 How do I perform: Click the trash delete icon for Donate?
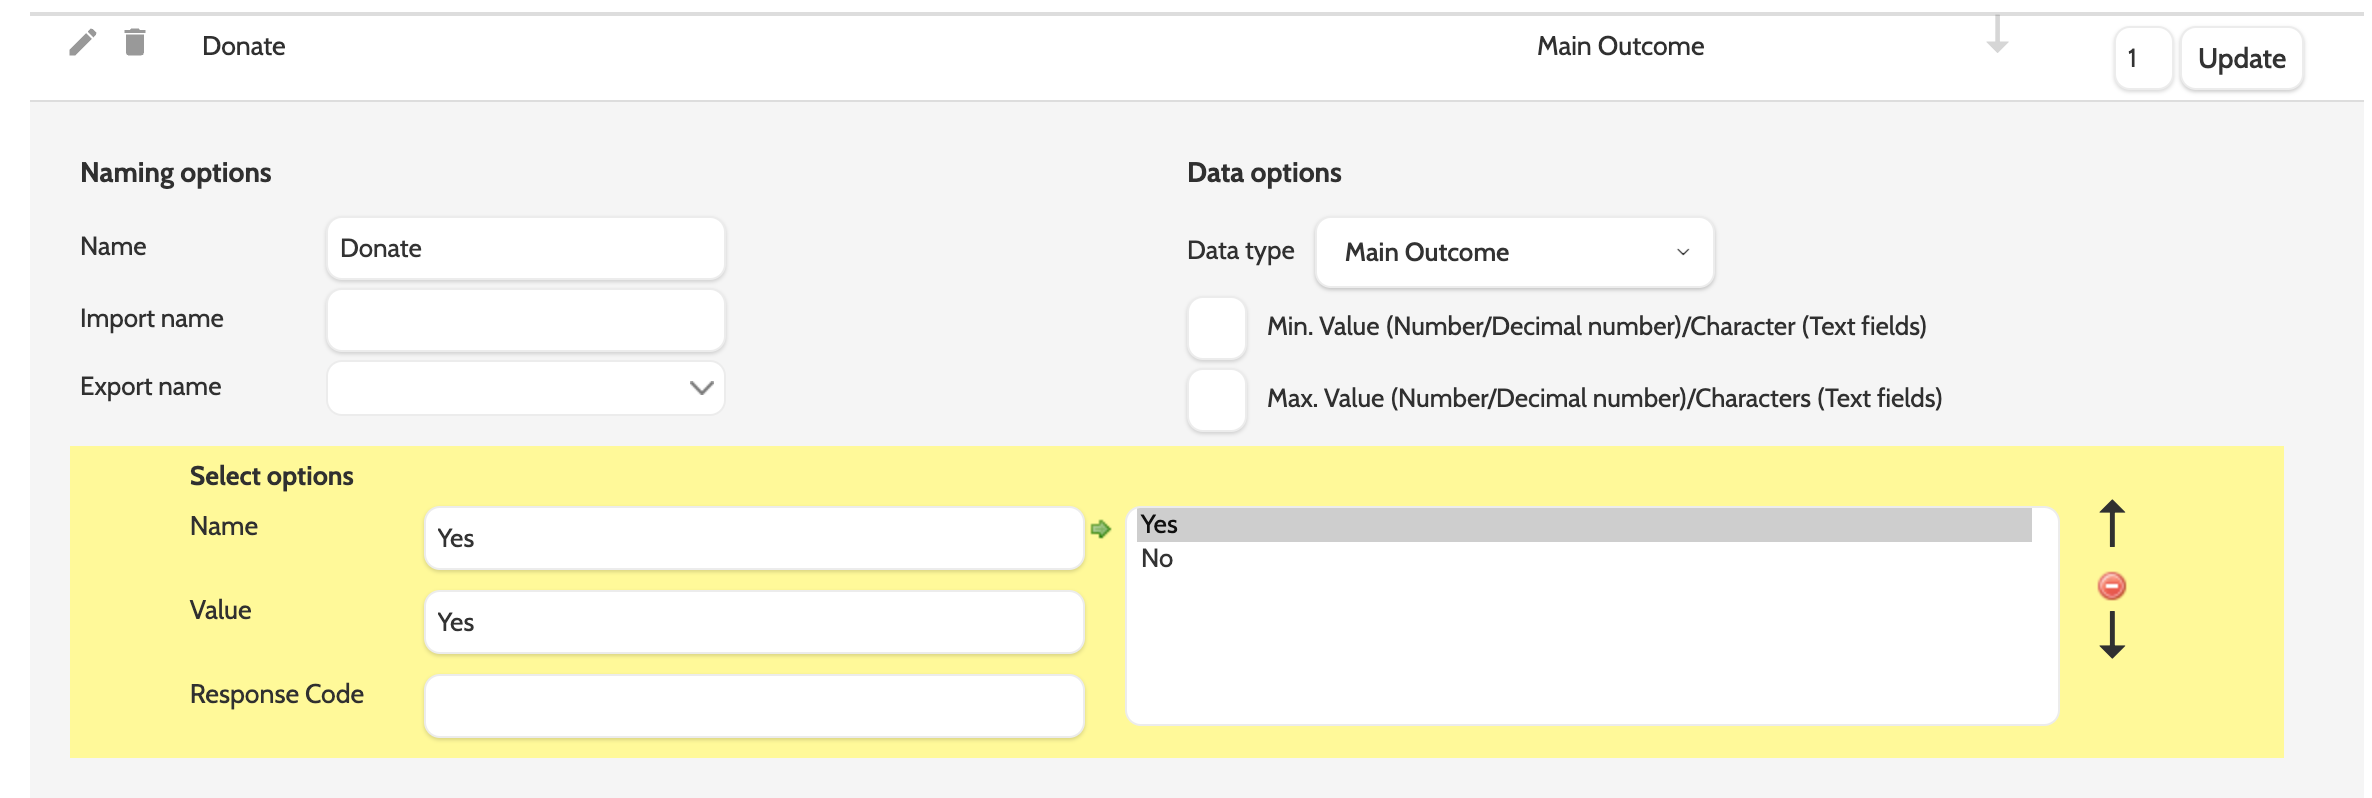[x=135, y=43]
